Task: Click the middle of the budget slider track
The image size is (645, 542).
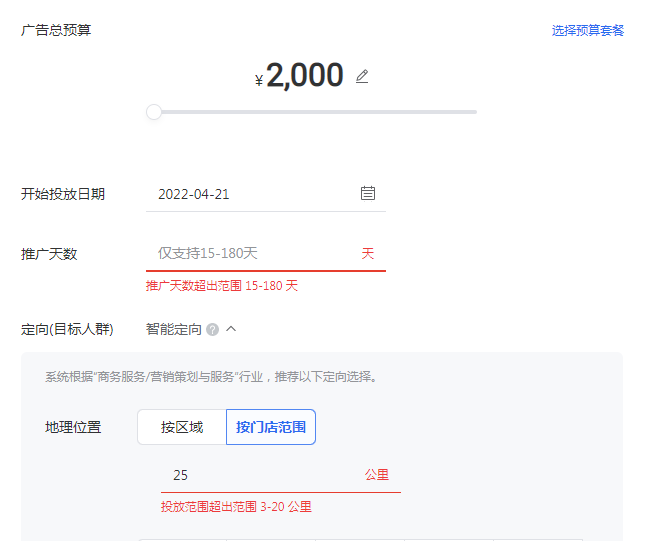Action: point(315,112)
